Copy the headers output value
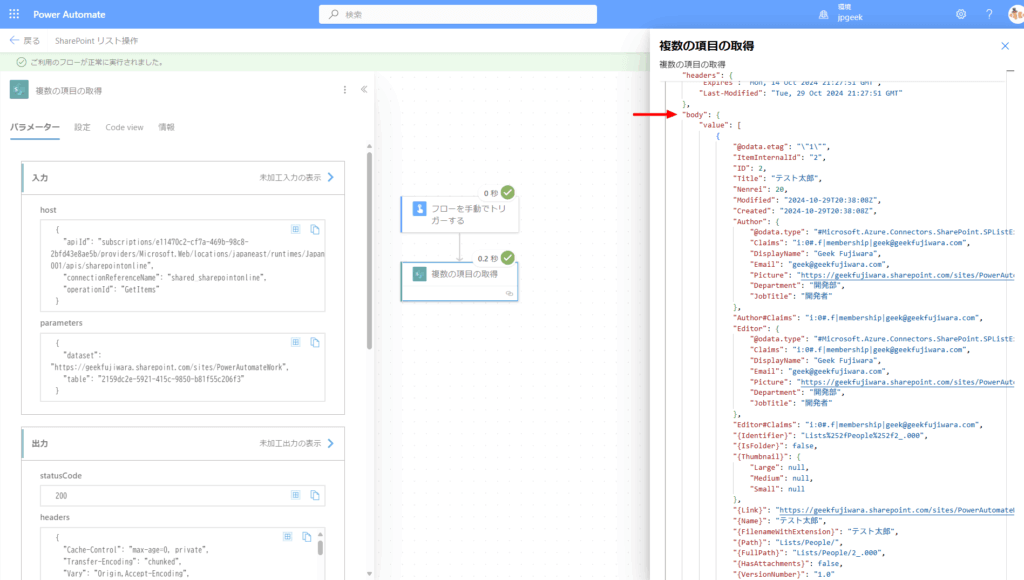Image resolution: width=1024 pixels, height=580 pixels. pyautogui.click(x=306, y=536)
